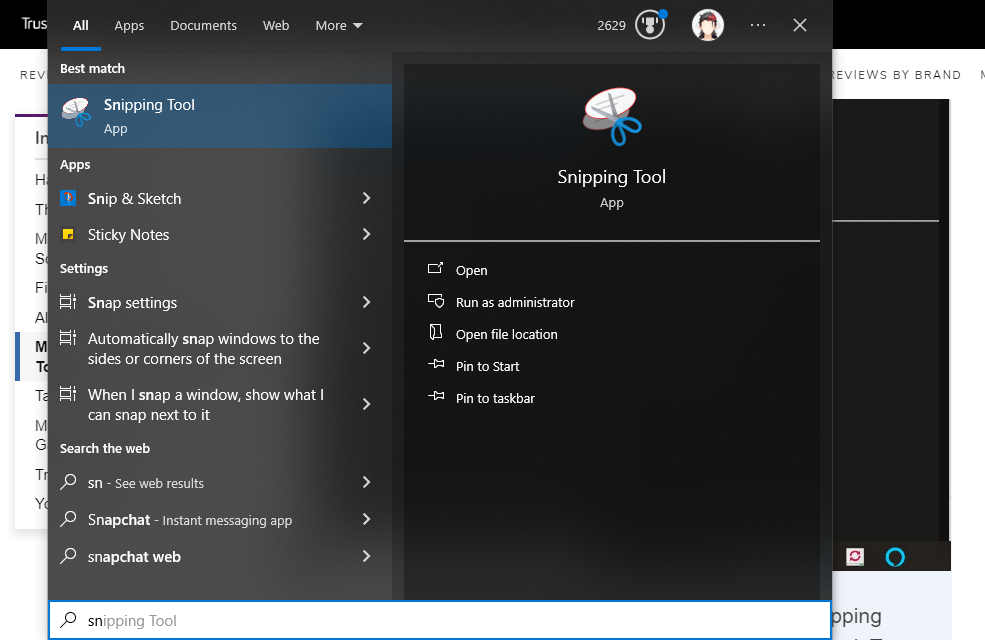The width and height of the screenshot is (985, 640).
Task: Expand When I snap a window arrow
Action: tap(366, 404)
